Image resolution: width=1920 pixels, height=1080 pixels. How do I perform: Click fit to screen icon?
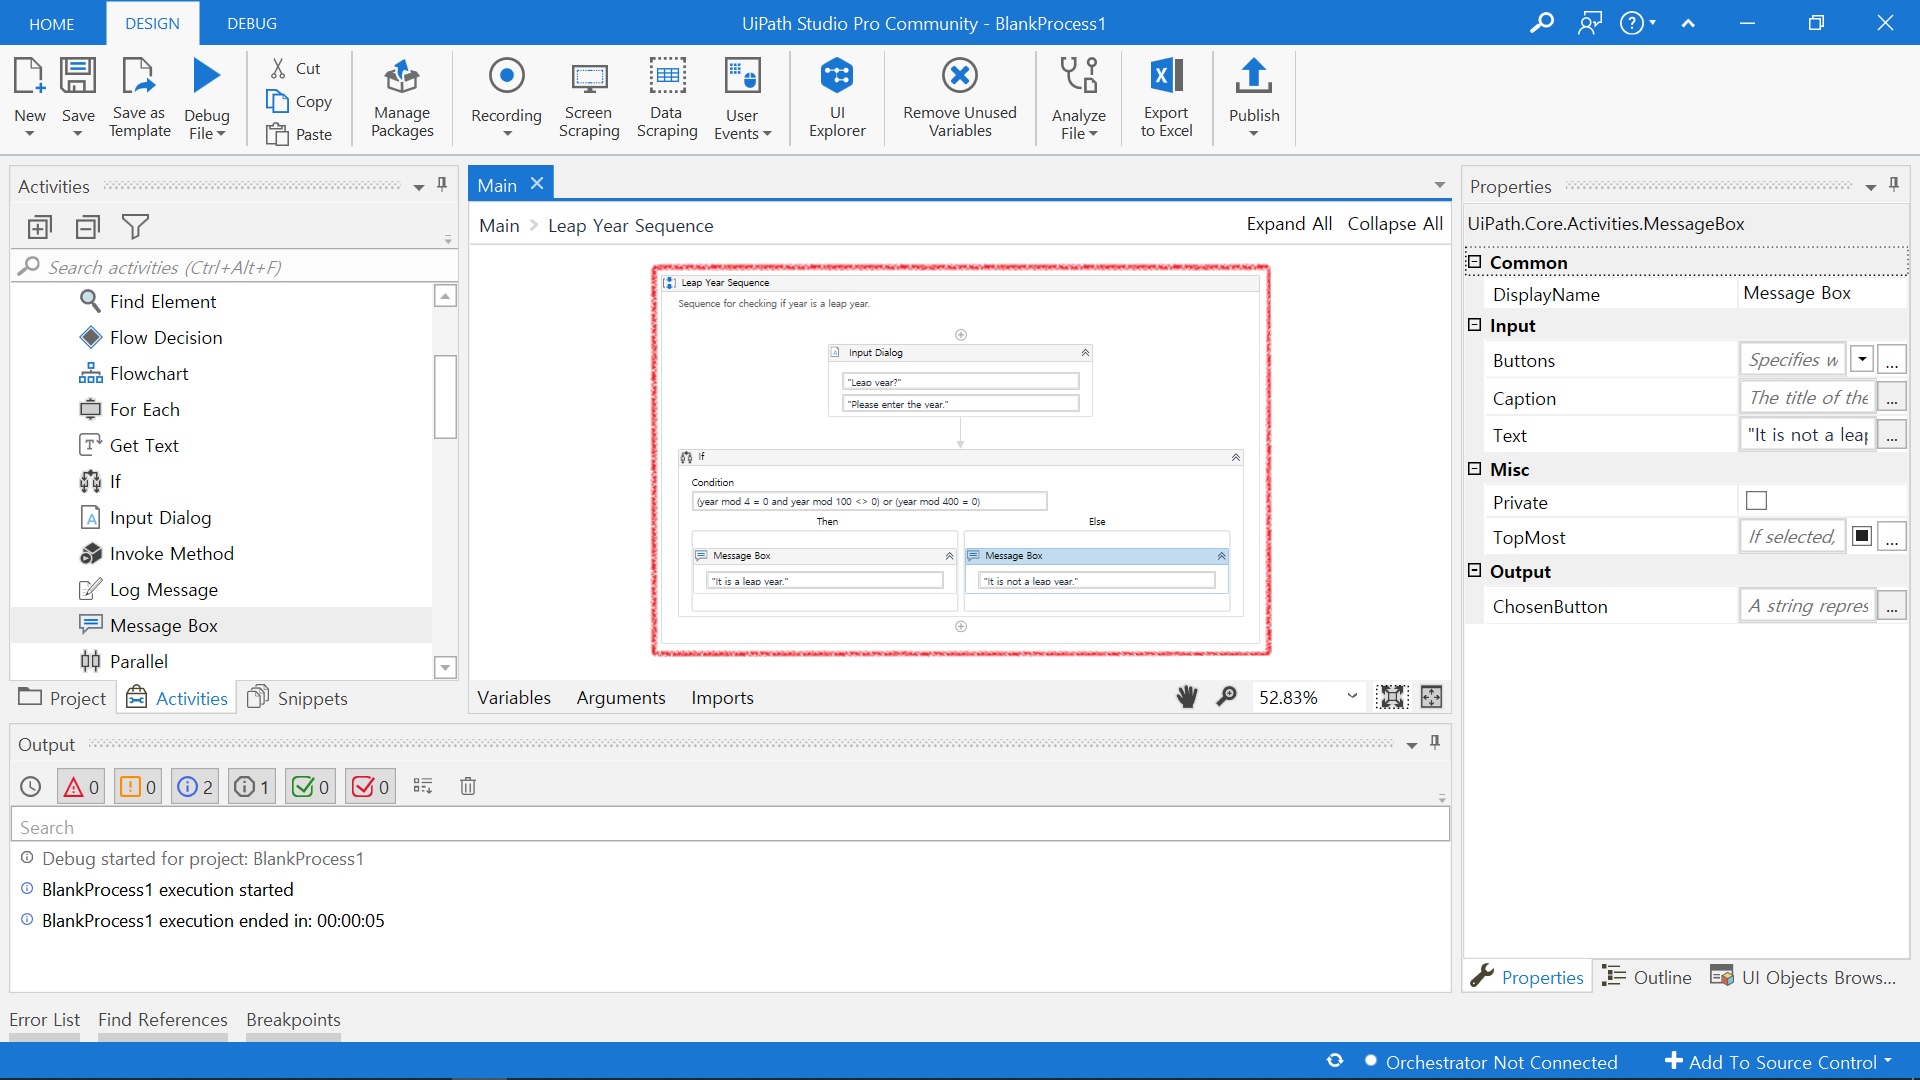[1392, 697]
